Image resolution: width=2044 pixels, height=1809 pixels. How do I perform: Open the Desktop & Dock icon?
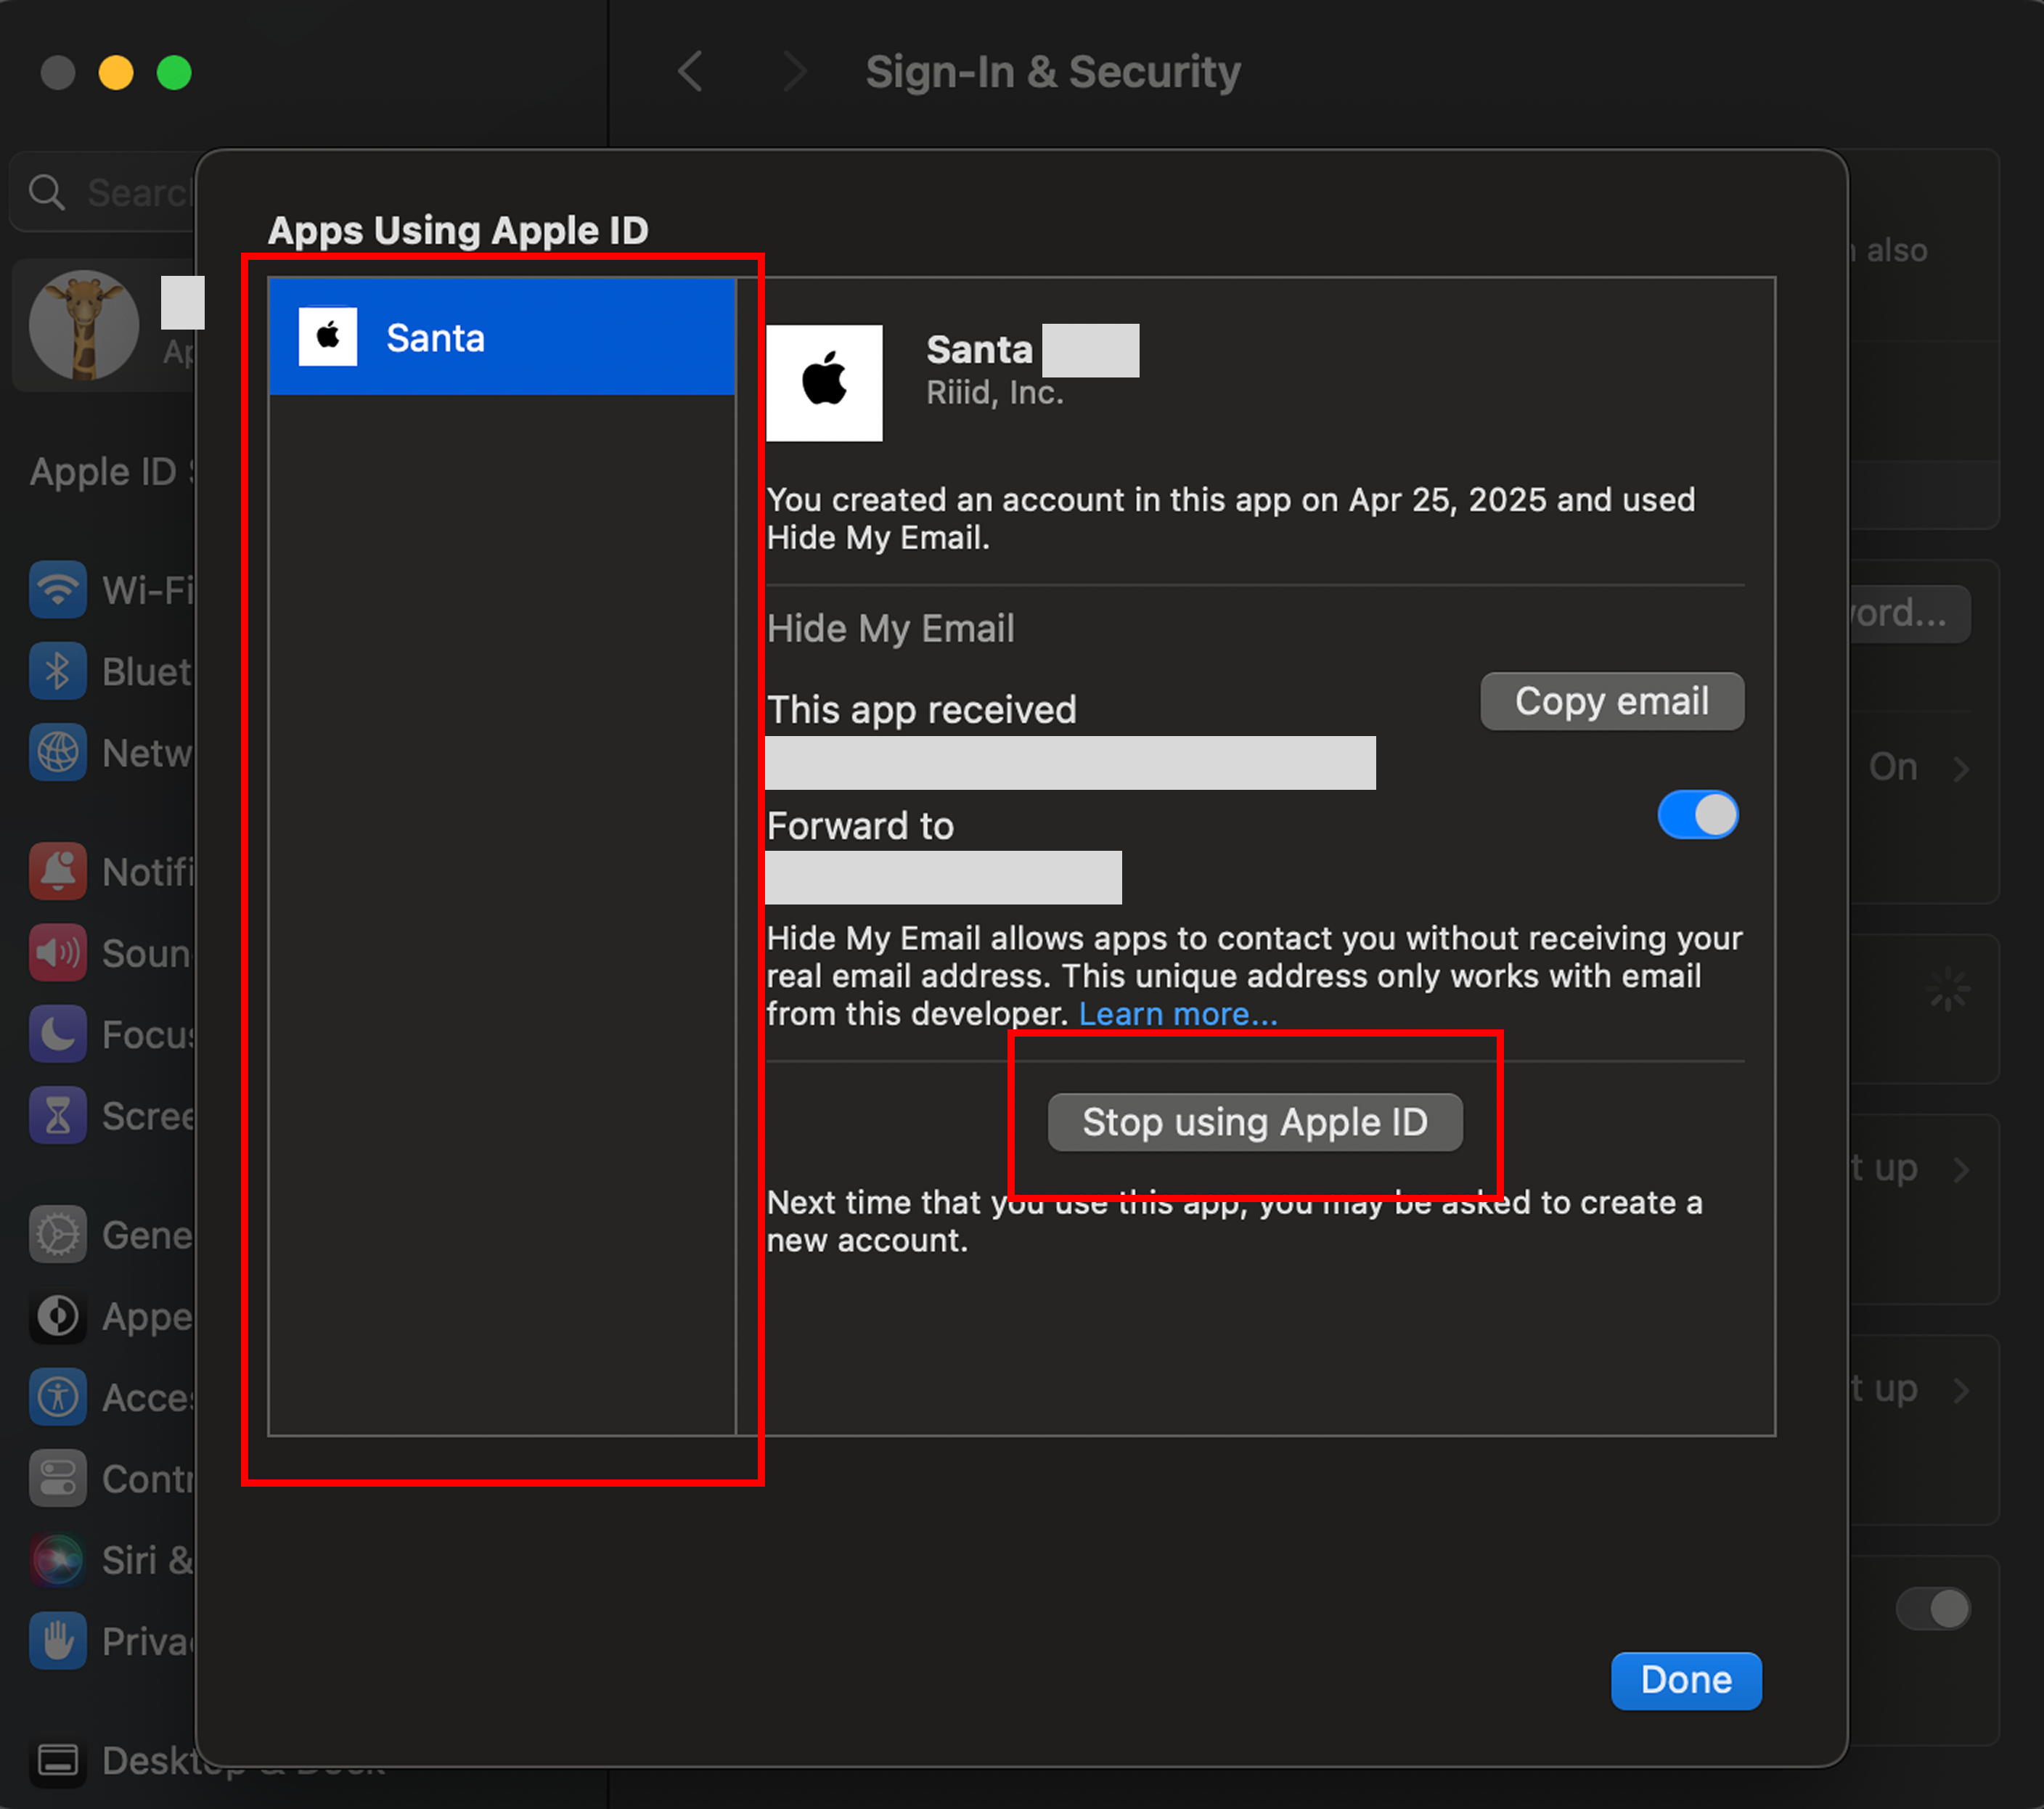point(57,1760)
